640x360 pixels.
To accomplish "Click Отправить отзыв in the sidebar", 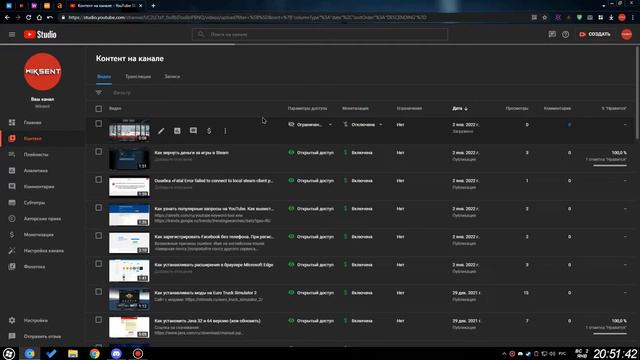I will (x=42, y=336).
